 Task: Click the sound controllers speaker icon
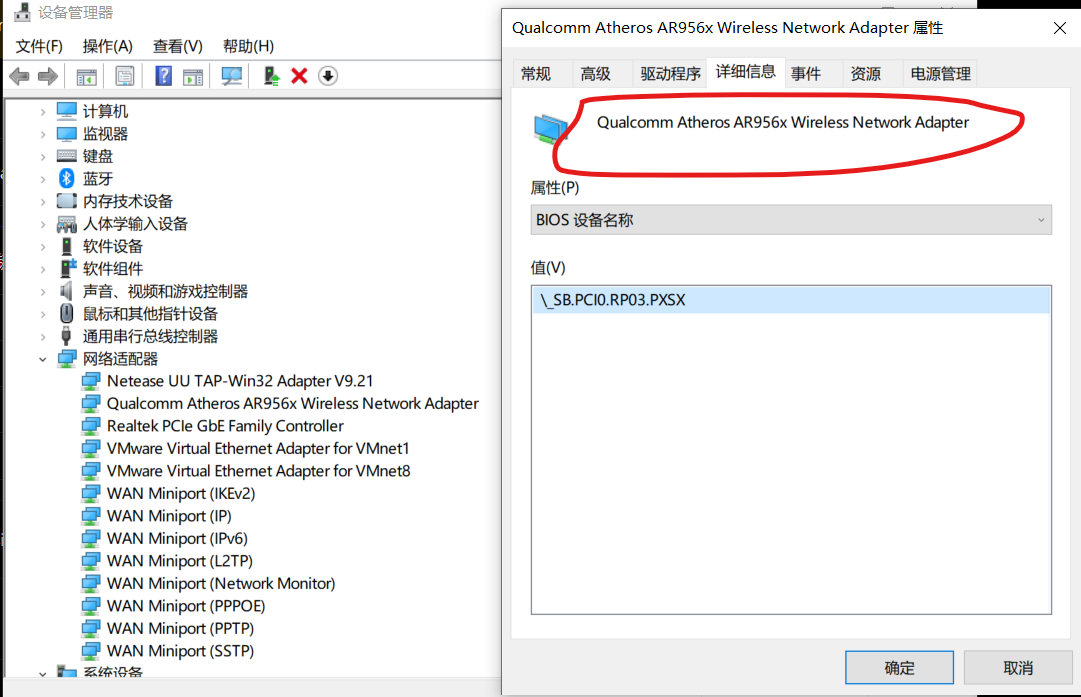(66, 291)
